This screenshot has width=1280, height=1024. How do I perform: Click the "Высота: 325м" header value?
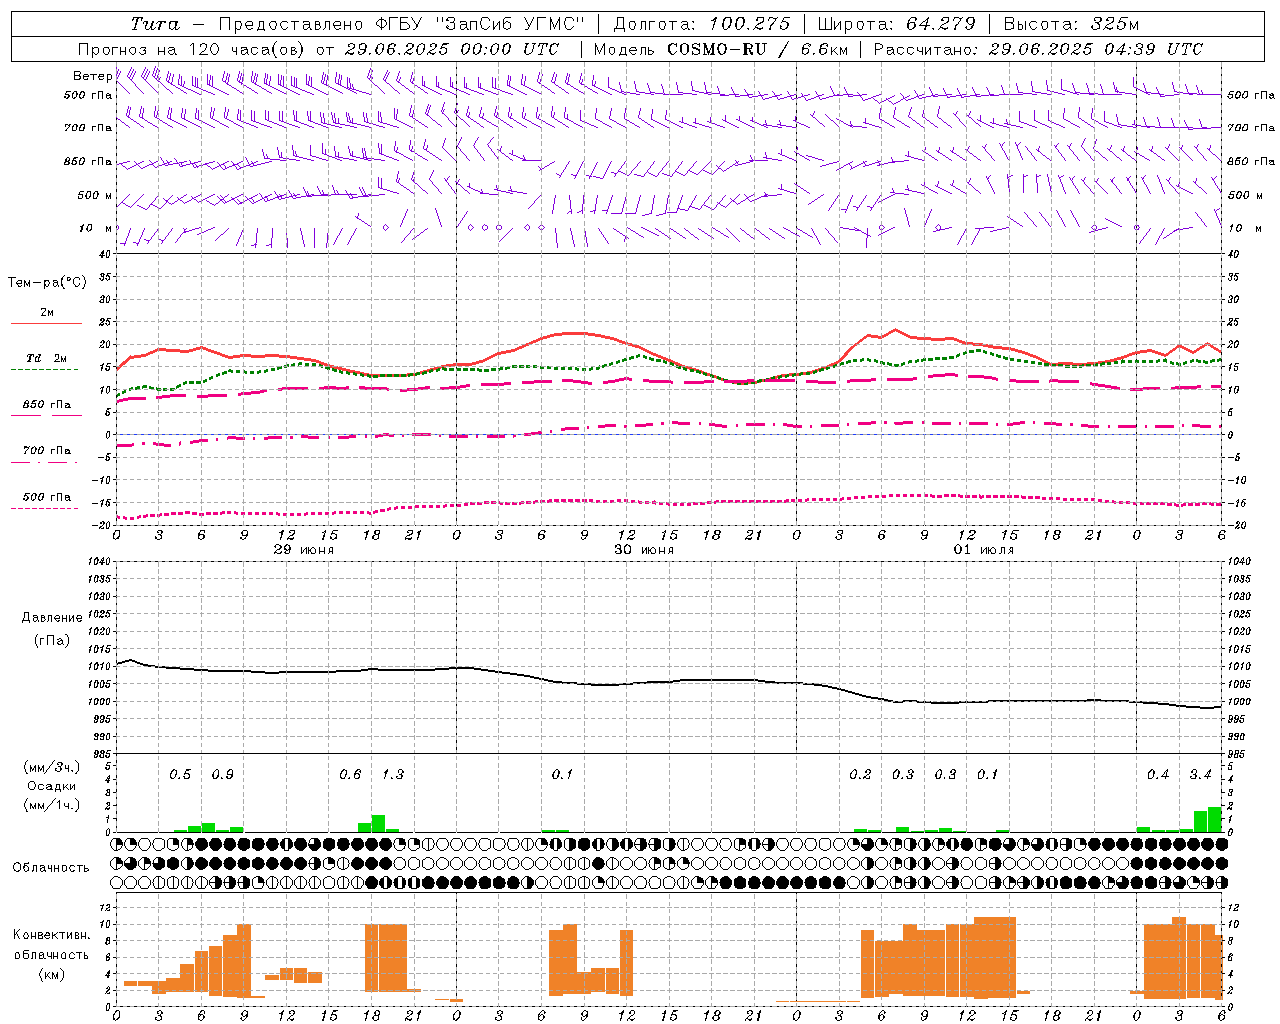click(x=1071, y=24)
